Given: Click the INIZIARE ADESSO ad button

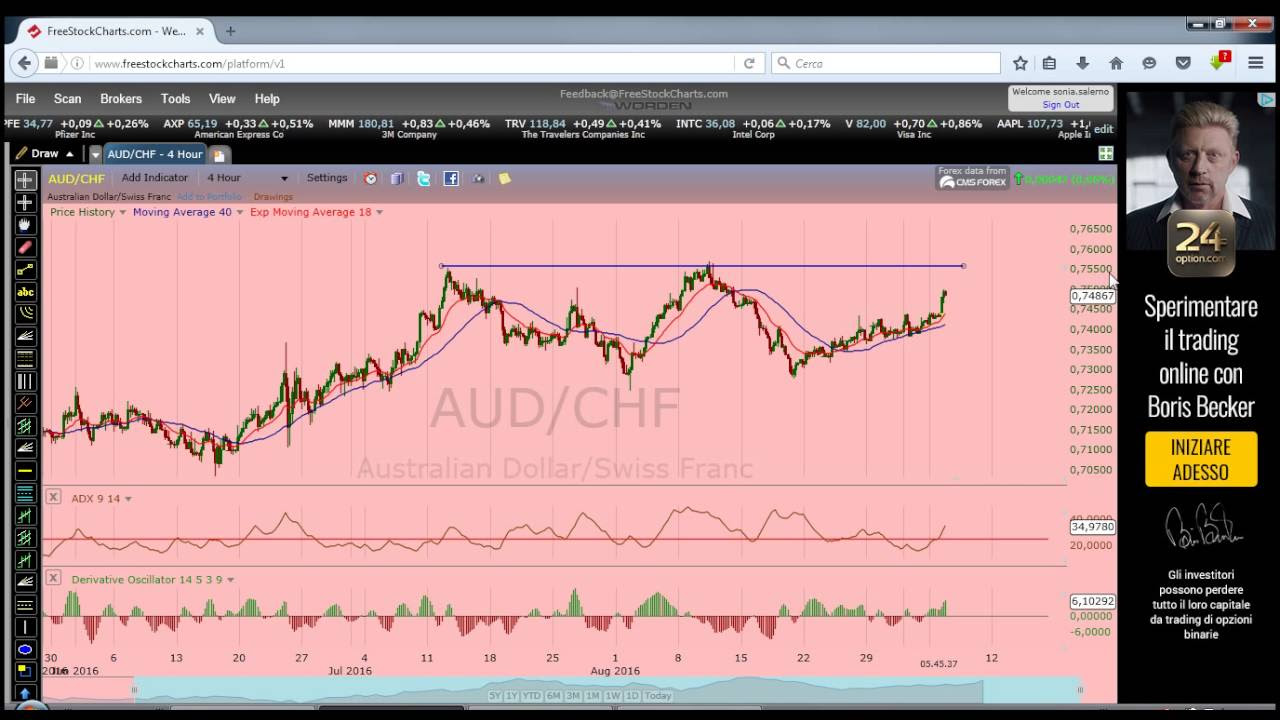Looking at the screenshot, I should (x=1201, y=459).
